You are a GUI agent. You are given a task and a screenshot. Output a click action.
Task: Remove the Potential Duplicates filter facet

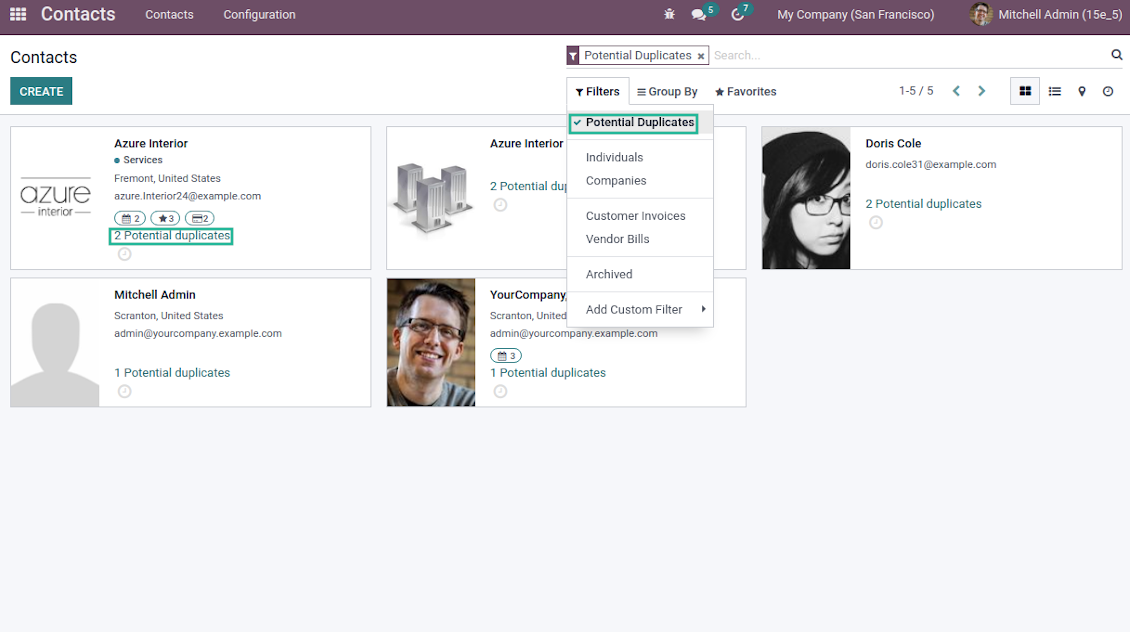tap(700, 55)
